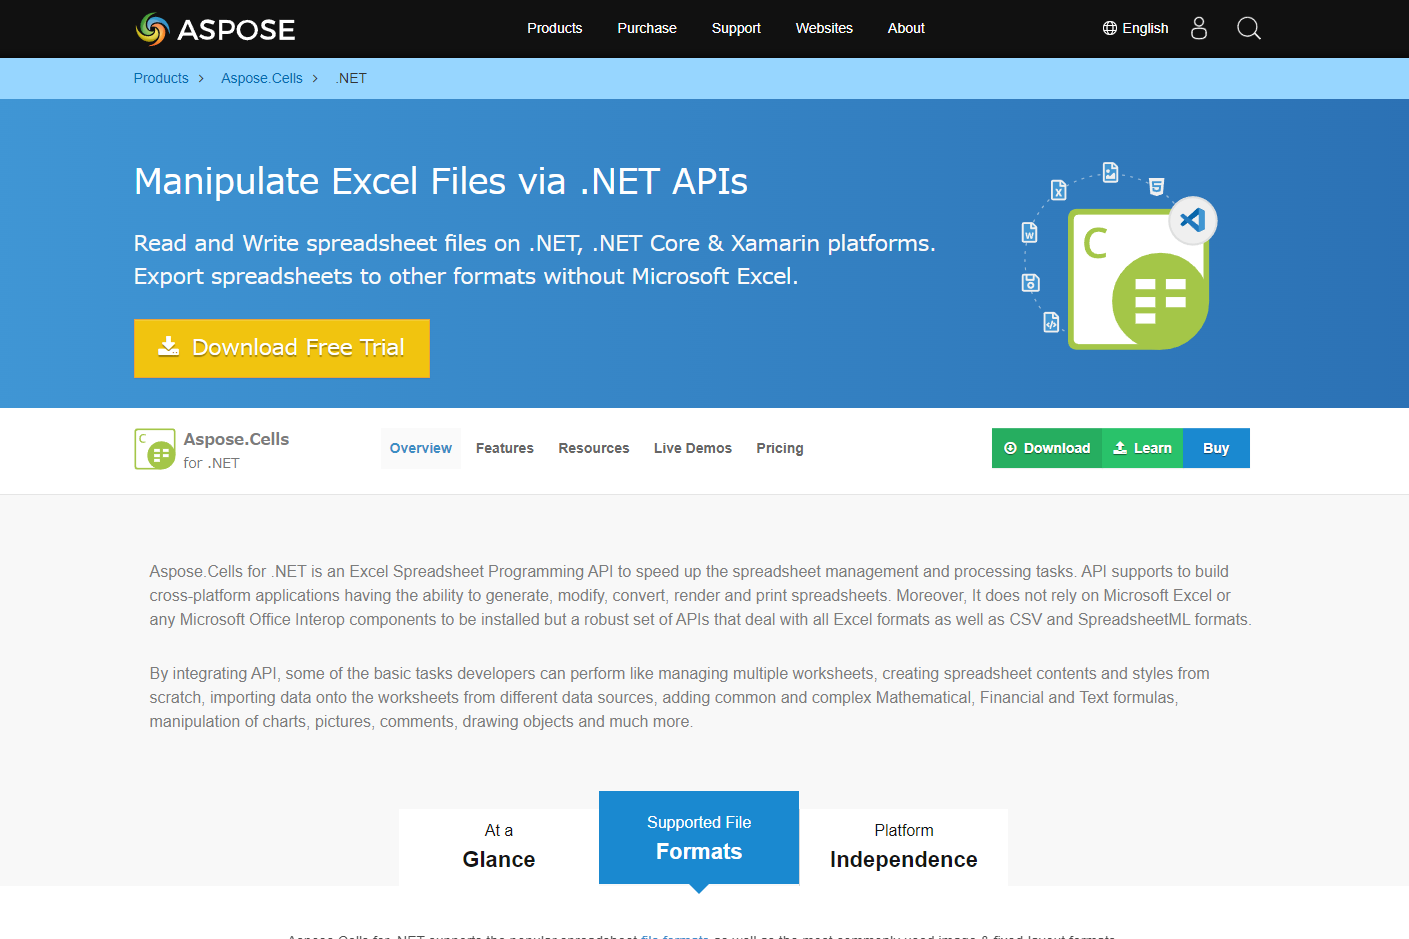Click Aspose.Cells for .NET product title

click(236, 450)
